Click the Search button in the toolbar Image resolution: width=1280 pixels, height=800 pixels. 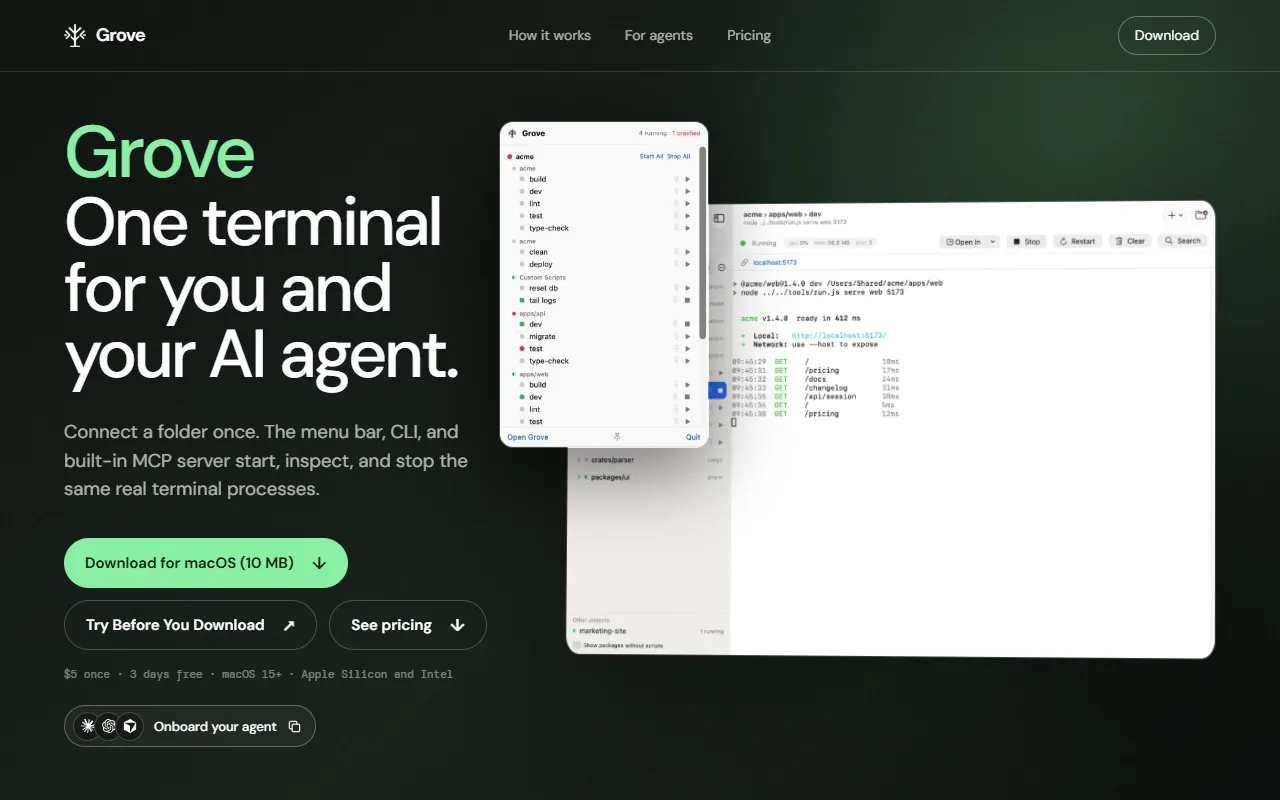click(x=1183, y=241)
